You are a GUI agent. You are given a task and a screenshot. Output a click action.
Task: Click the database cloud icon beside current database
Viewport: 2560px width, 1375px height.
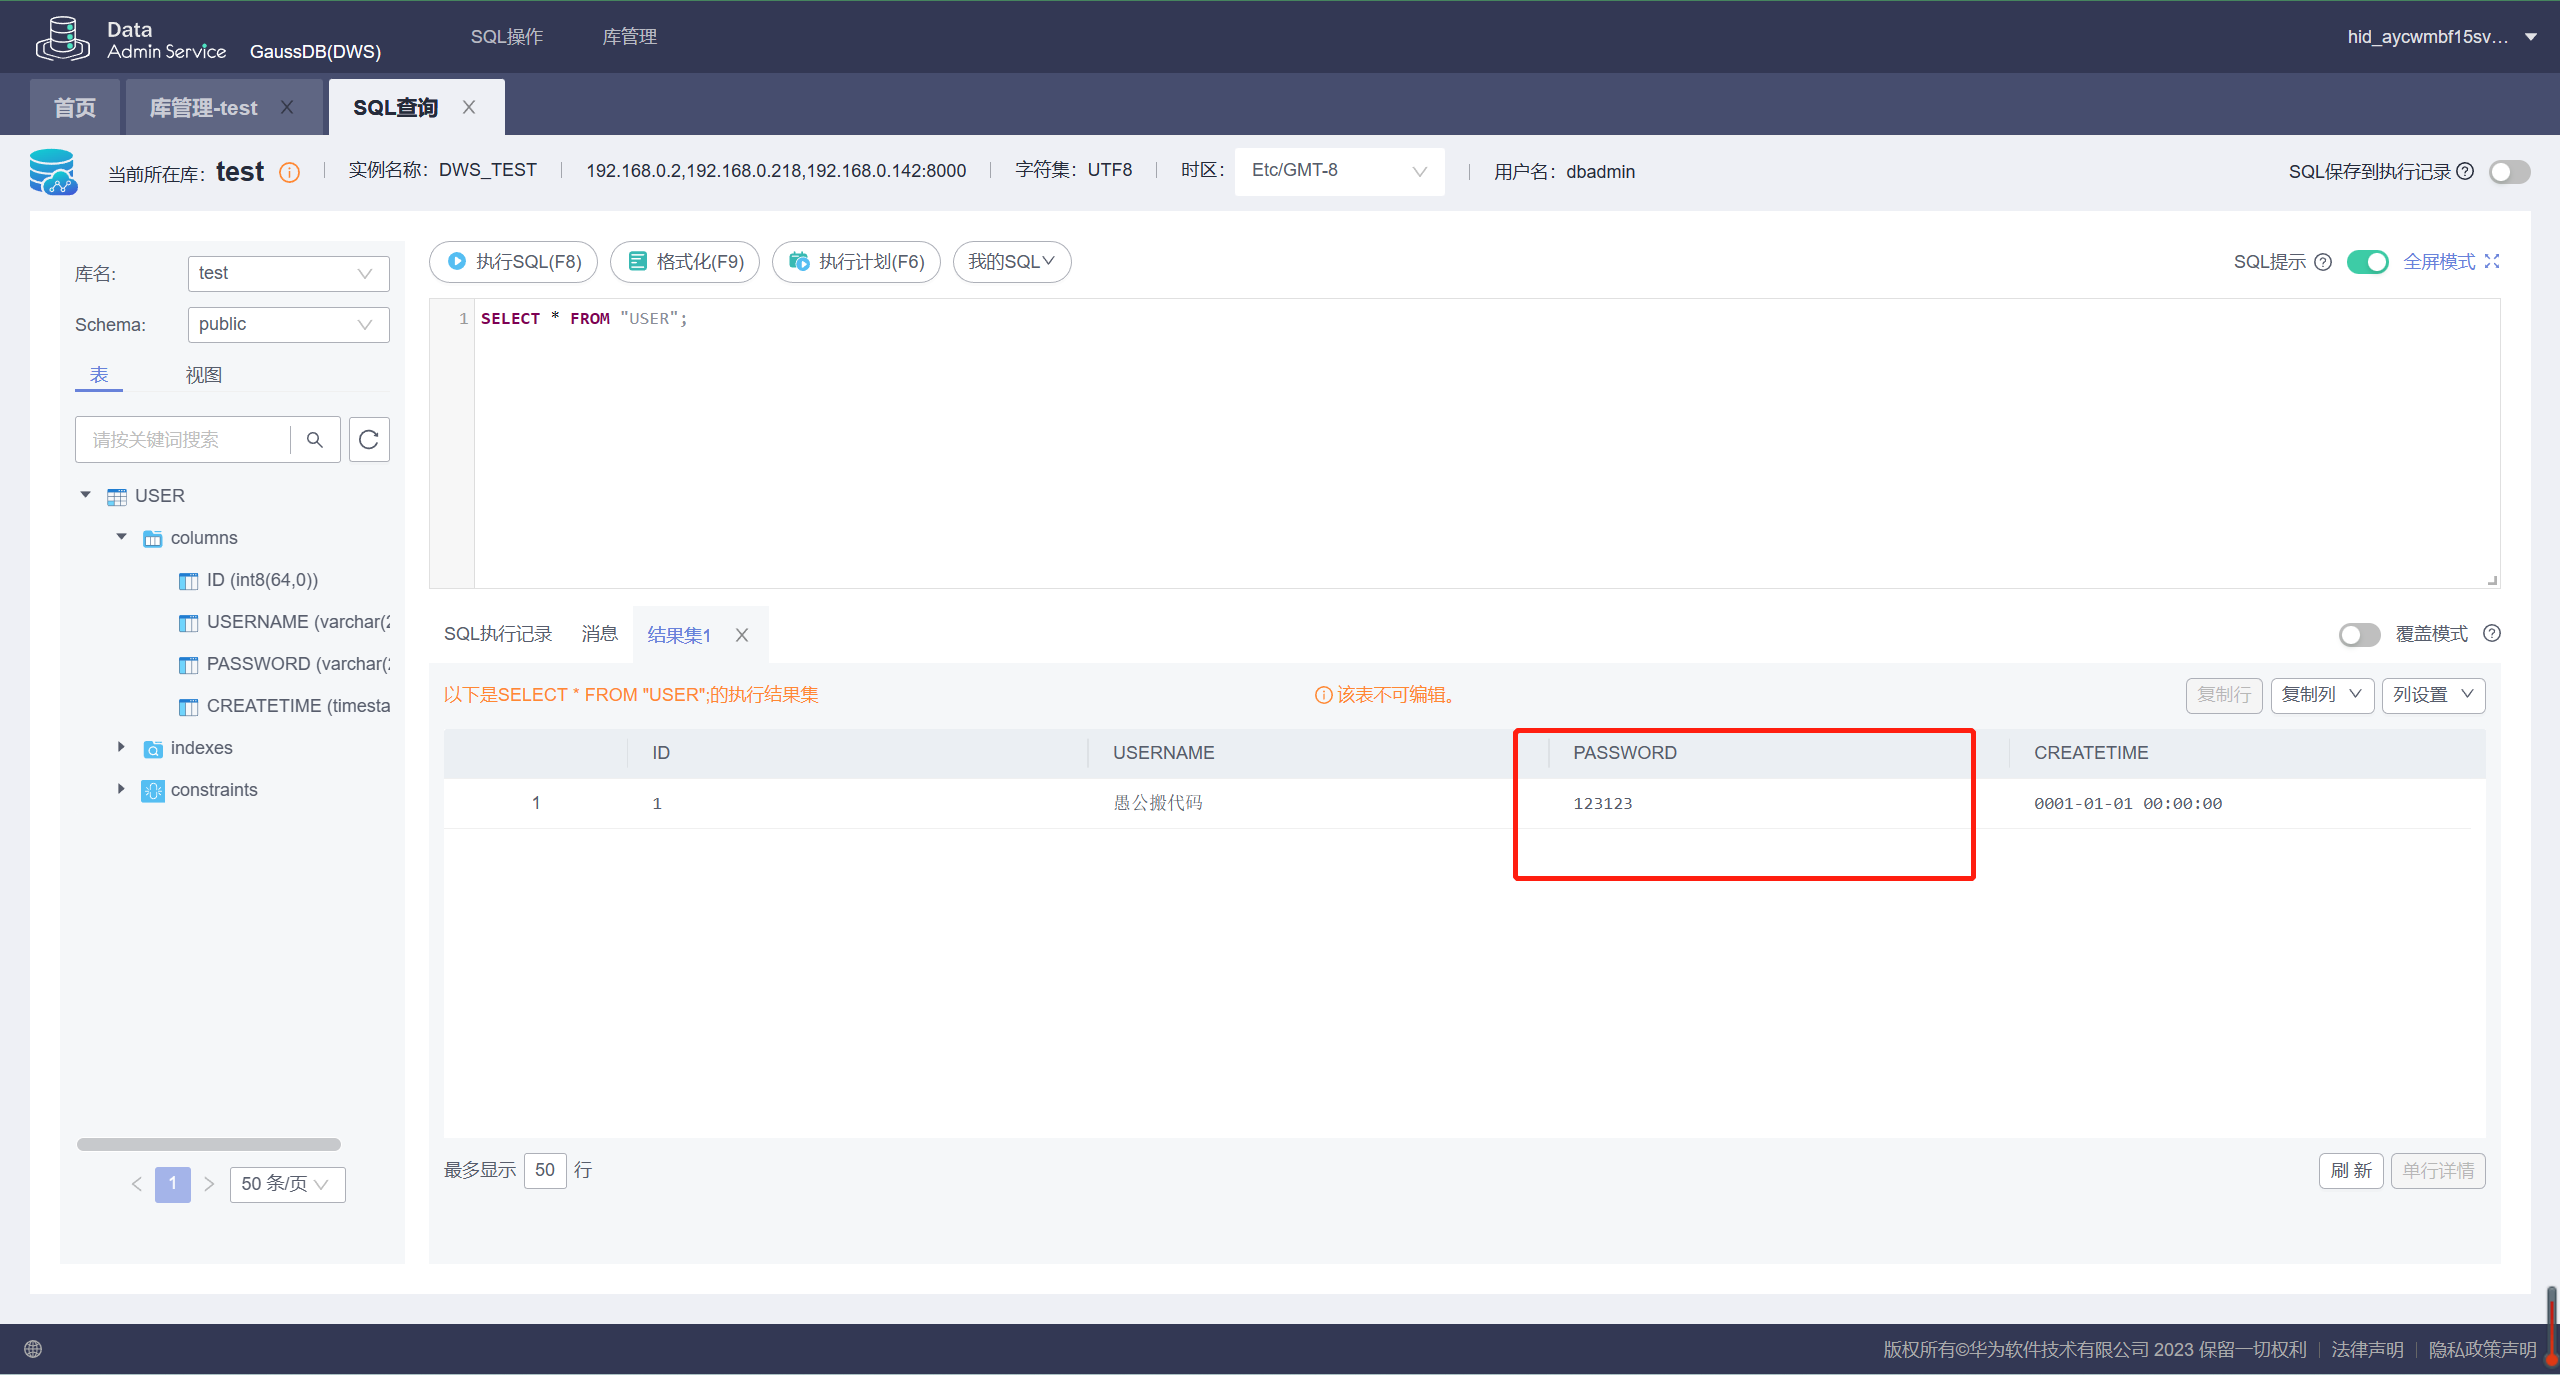[53, 172]
